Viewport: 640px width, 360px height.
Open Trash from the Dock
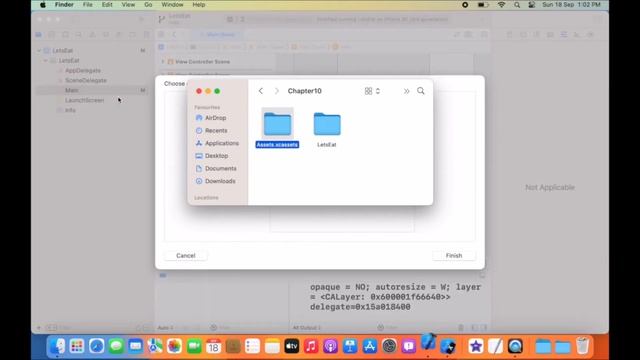(583, 347)
